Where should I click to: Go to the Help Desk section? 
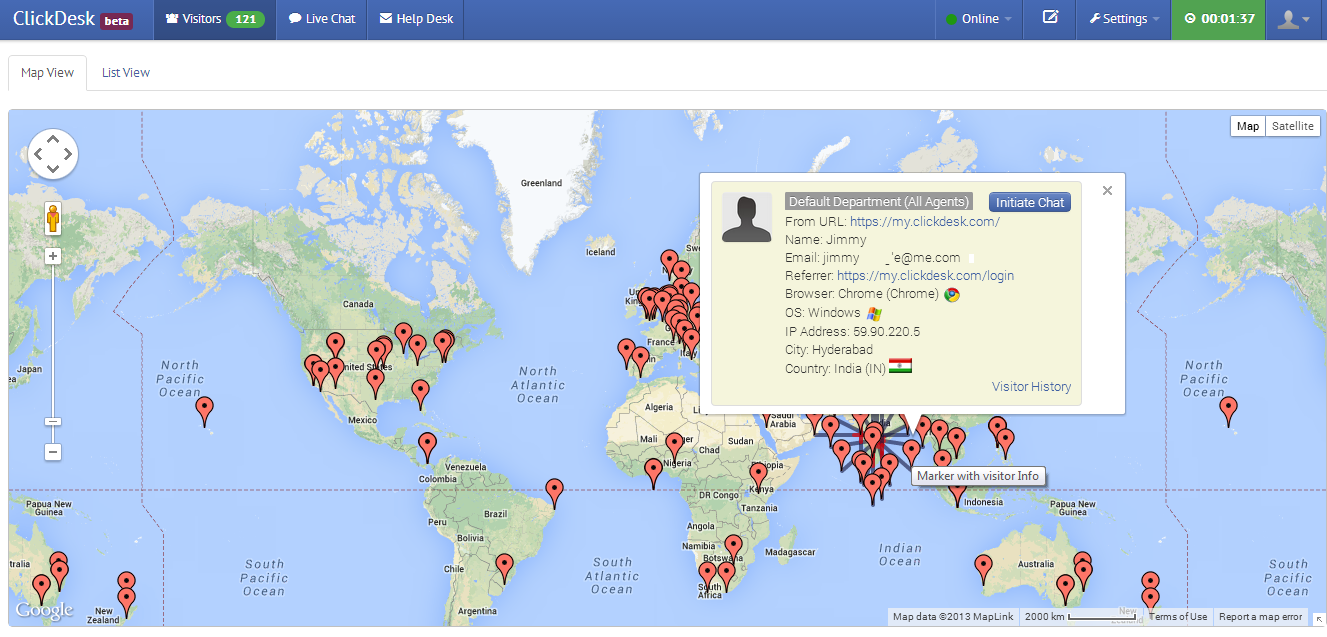(417, 19)
